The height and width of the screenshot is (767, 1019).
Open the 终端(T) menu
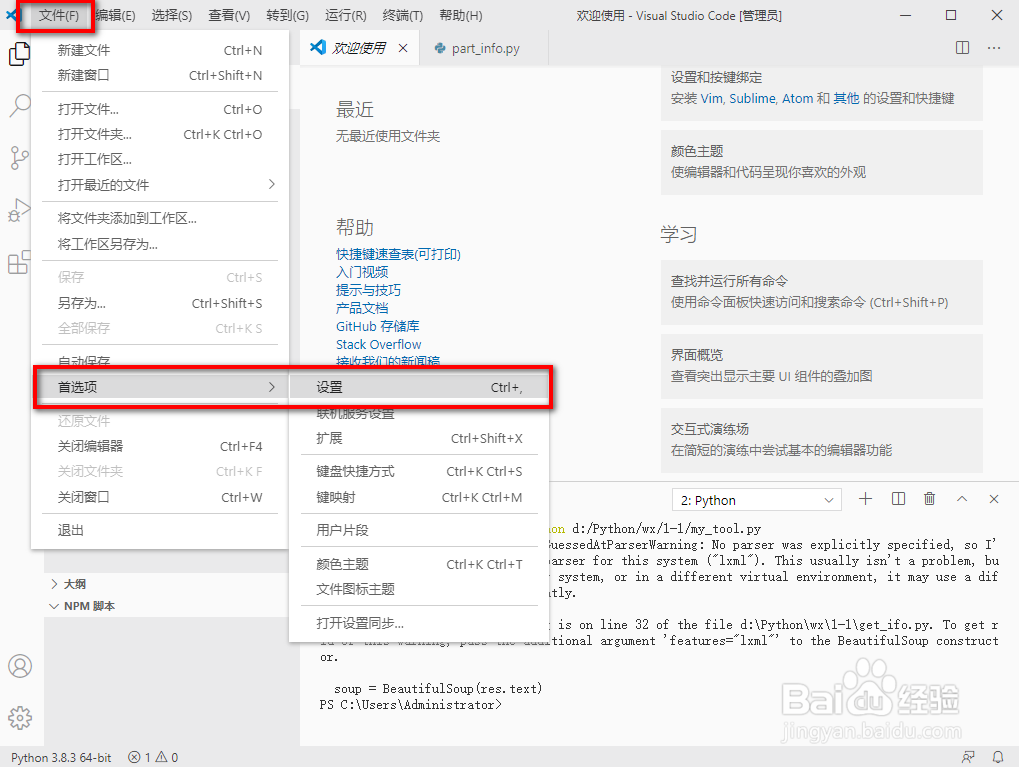point(402,16)
